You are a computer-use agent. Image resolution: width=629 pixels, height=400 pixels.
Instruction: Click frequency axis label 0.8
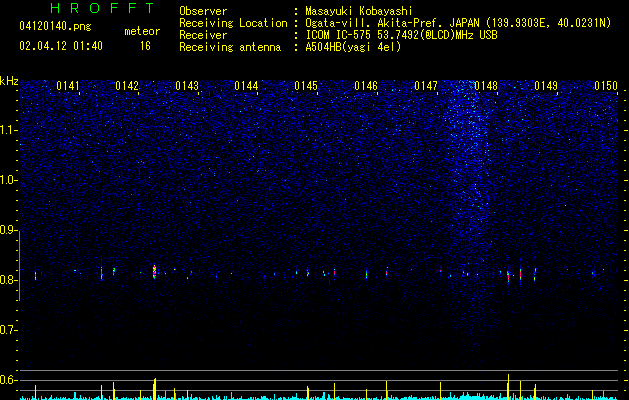8,280
